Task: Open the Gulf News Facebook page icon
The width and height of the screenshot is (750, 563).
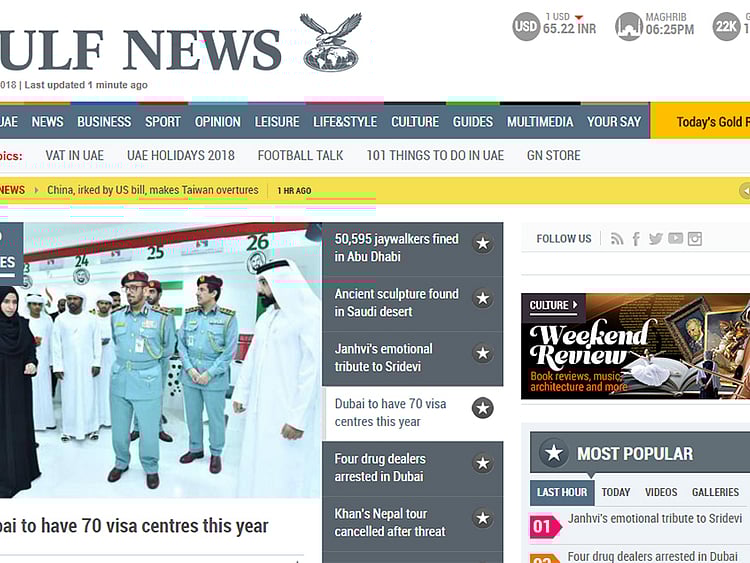Action: tap(636, 239)
